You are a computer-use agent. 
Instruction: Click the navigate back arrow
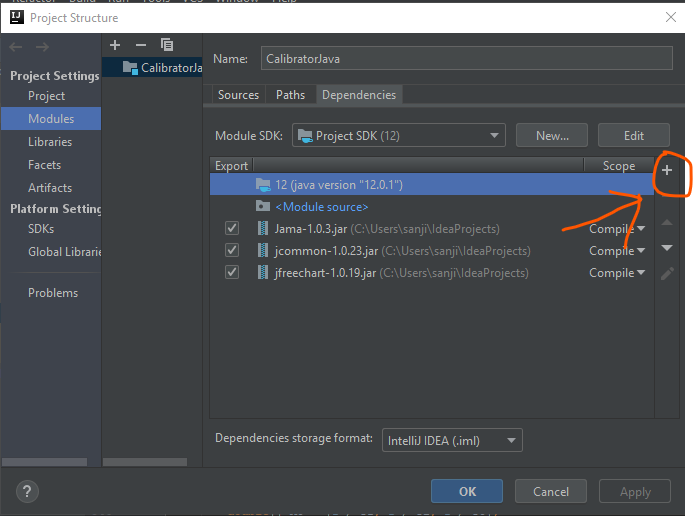click(x=16, y=47)
